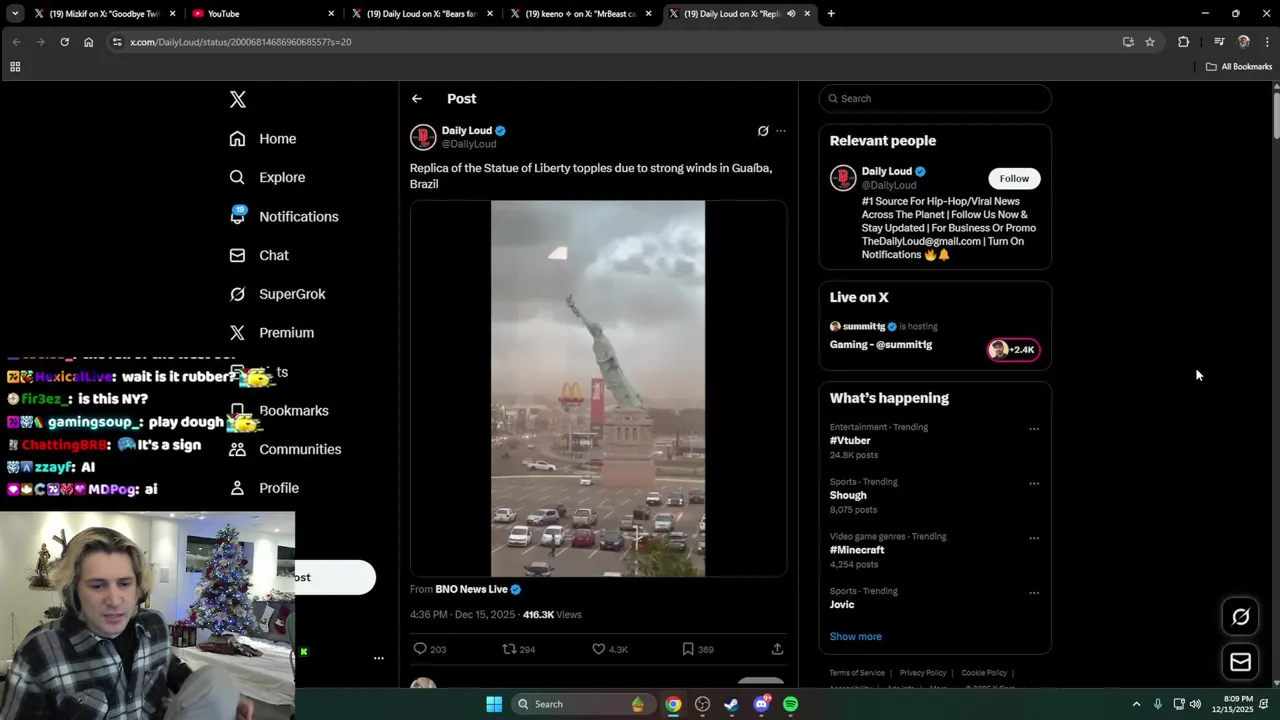Screen dimensions: 1280x720
Task: Open more options for #Vtuber trend
Action: (1034, 429)
